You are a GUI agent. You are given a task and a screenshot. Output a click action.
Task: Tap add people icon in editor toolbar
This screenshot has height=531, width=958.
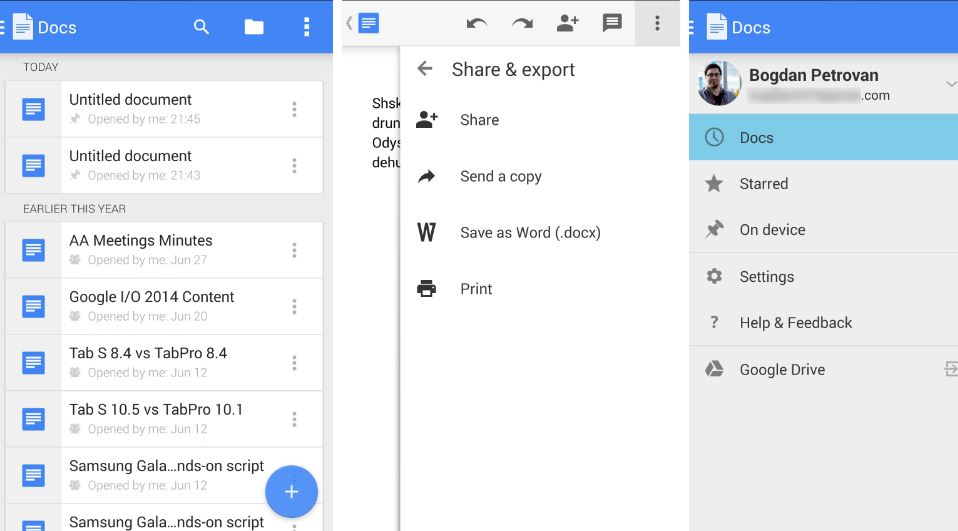point(568,23)
